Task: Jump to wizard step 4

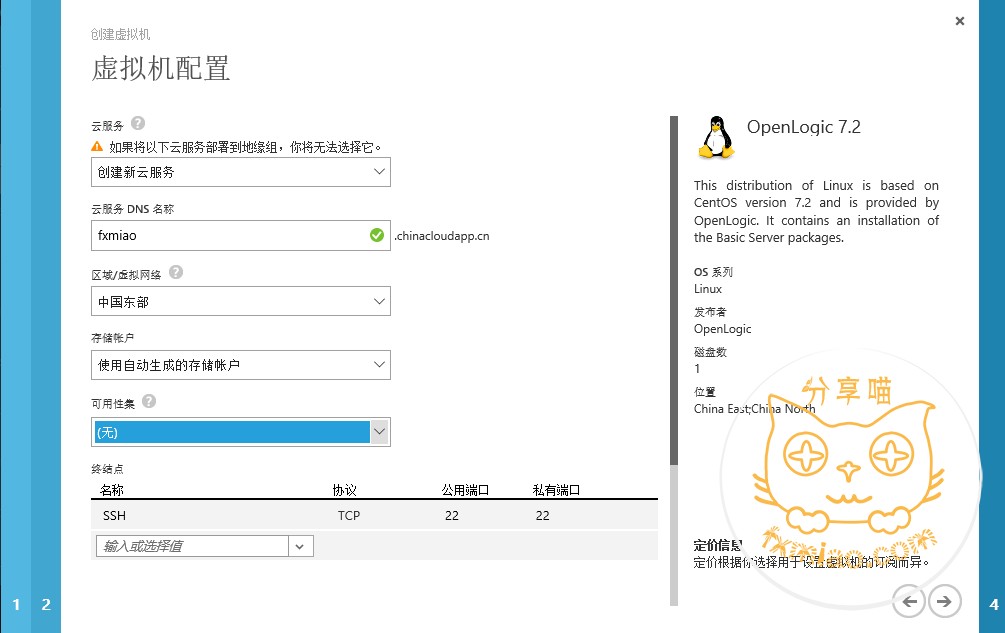Action: point(994,604)
